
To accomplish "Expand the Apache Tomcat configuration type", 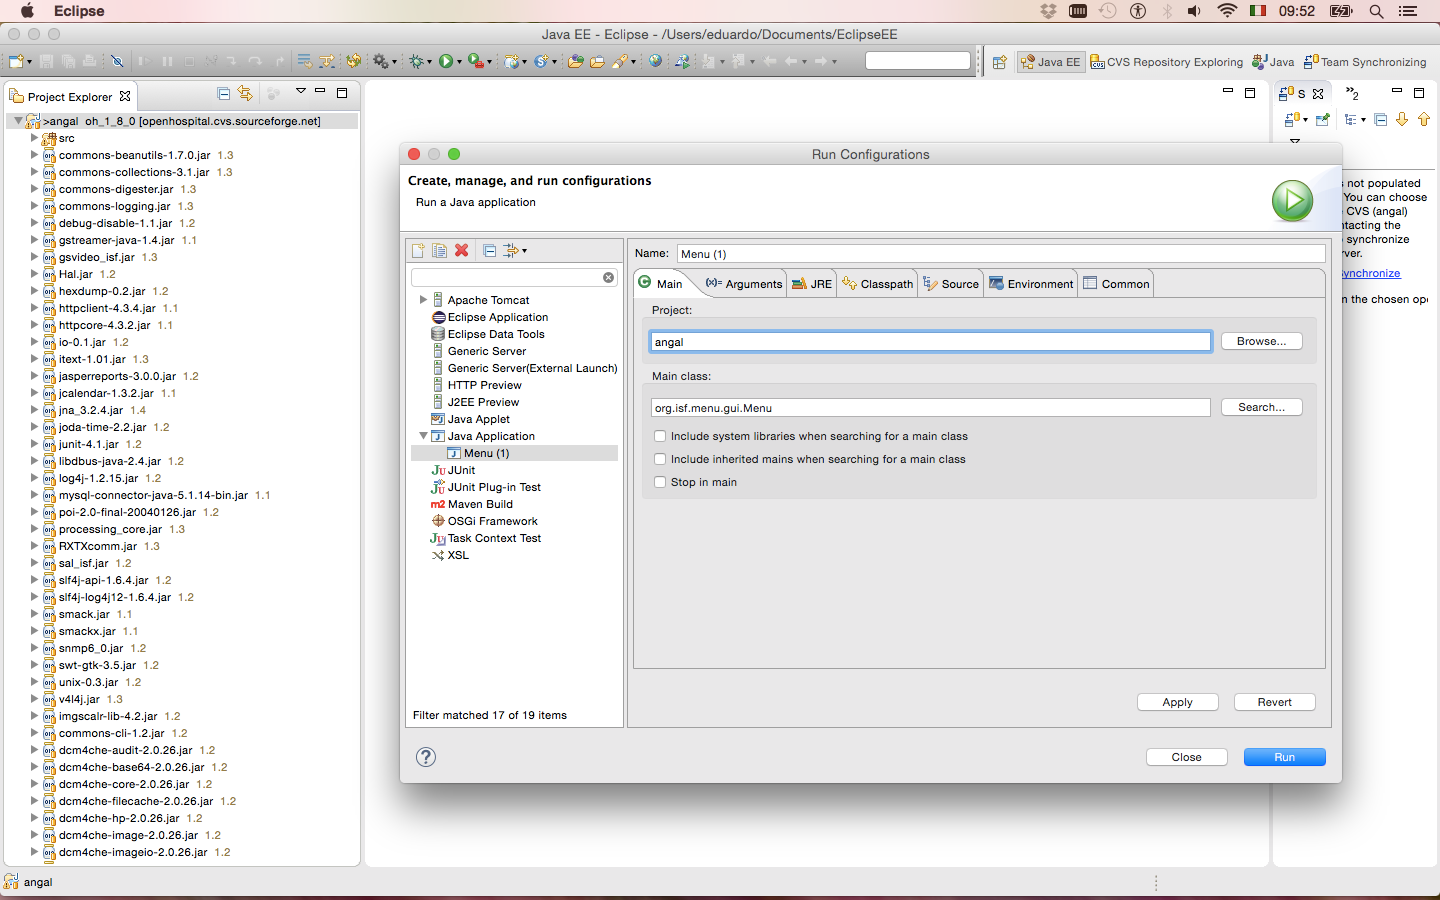I will pyautogui.click(x=423, y=300).
